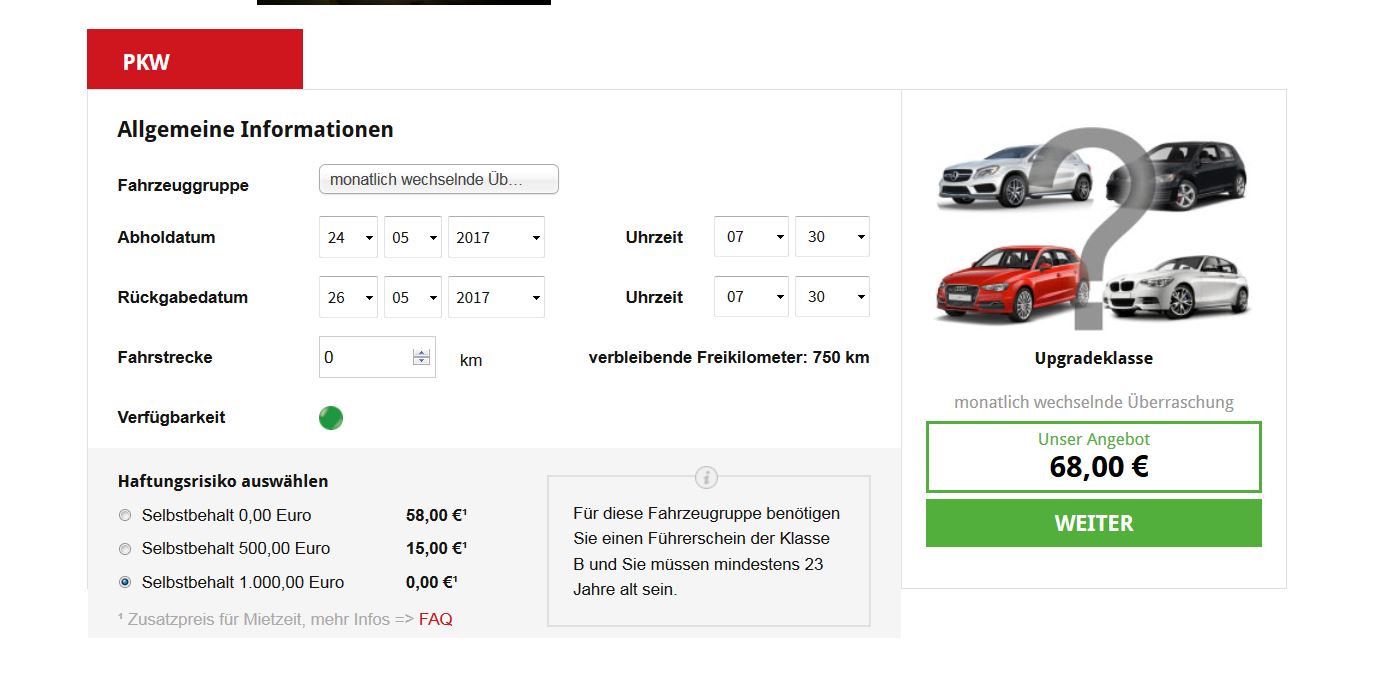Open the Rückgabedatum year dropdown
This screenshot has height=678, width=1380.
tap(496, 298)
